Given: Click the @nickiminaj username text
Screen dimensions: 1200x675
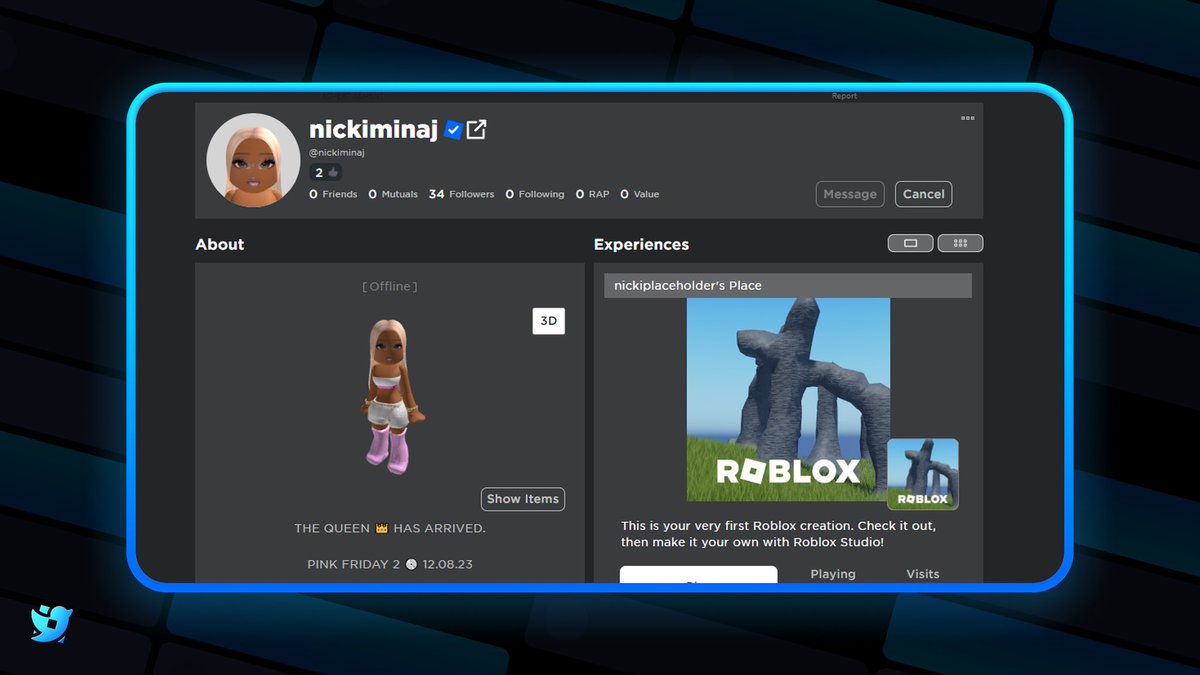Looking at the screenshot, I should pyautogui.click(x=337, y=153).
